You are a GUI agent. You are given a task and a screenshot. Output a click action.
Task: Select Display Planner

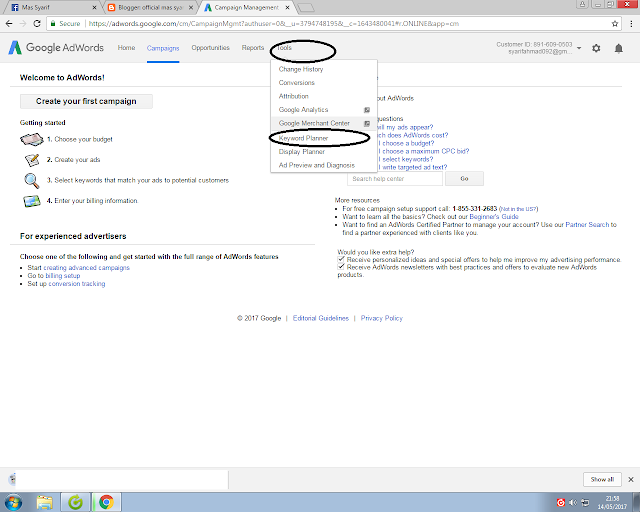click(x=324, y=152)
